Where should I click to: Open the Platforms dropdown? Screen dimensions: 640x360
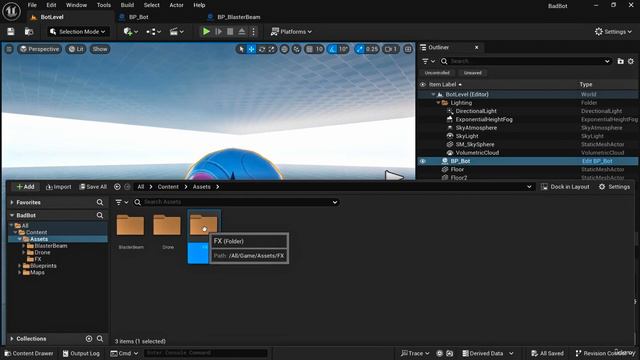(x=291, y=31)
